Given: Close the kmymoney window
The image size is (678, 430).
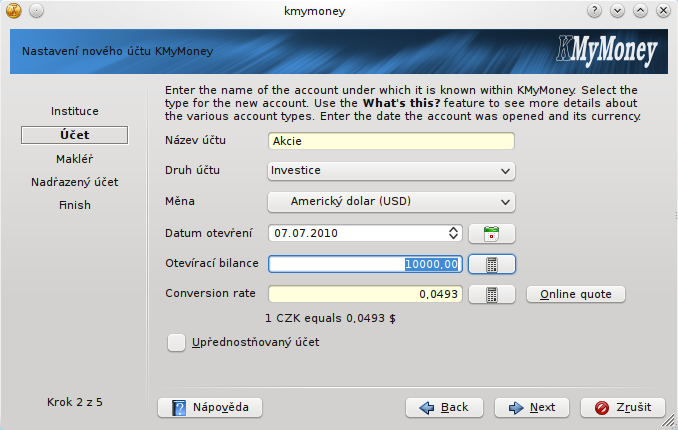Looking at the screenshot, I should 663,10.
